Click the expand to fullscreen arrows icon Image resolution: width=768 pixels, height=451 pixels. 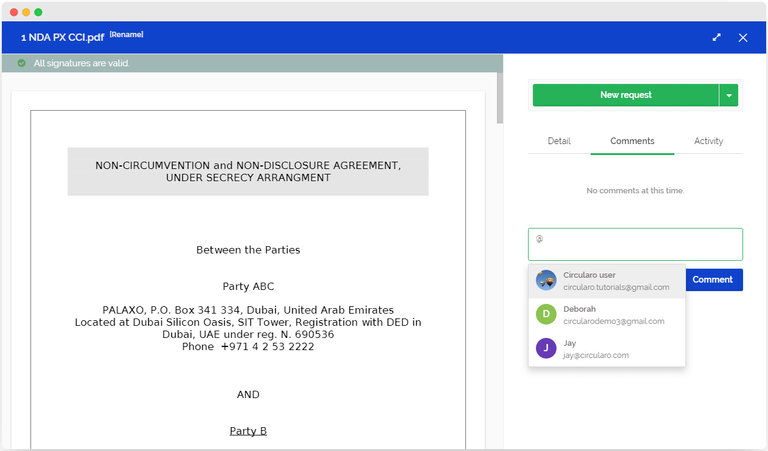click(x=716, y=37)
